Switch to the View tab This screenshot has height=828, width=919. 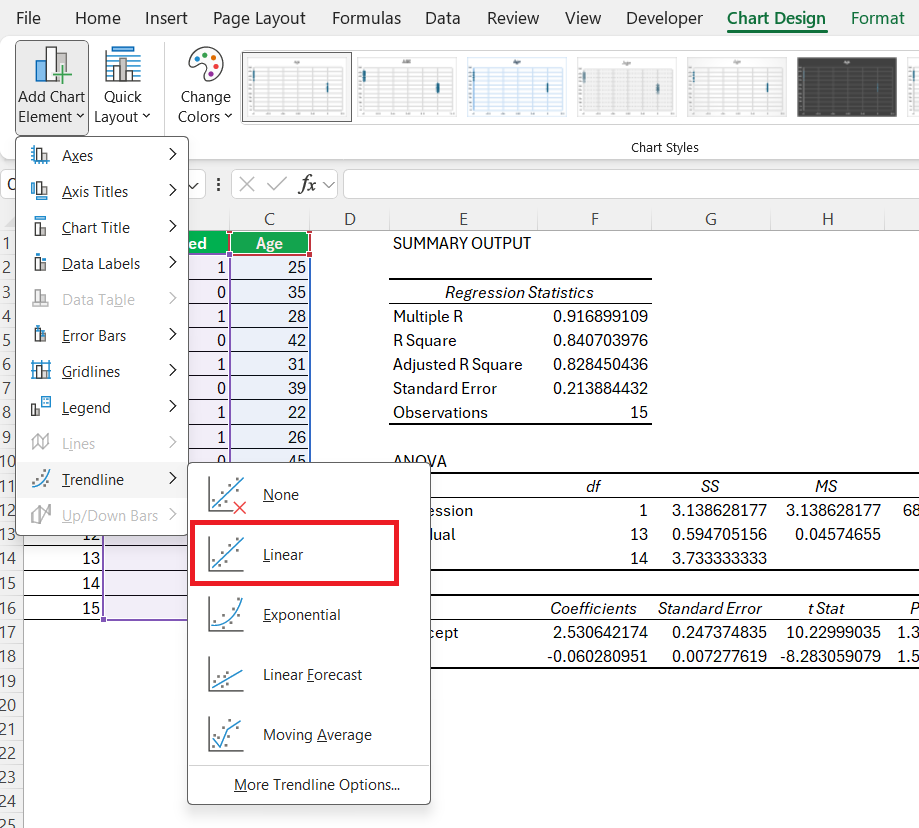pyautogui.click(x=583, y=18)
